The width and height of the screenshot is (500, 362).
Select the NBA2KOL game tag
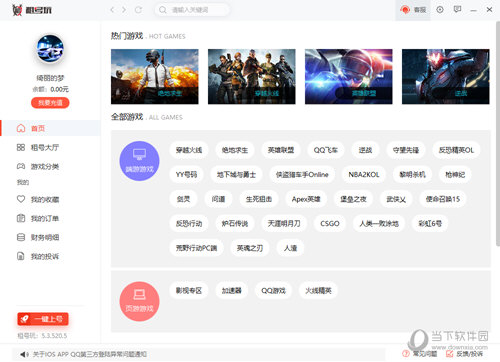point(364,174)
